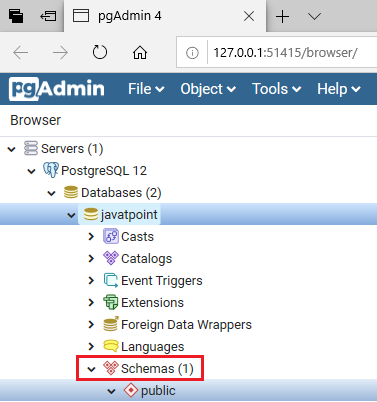The width and height of the screenshot is (377, 402).
Task: Click the Event Triggers icon
Action: [111, 280]
